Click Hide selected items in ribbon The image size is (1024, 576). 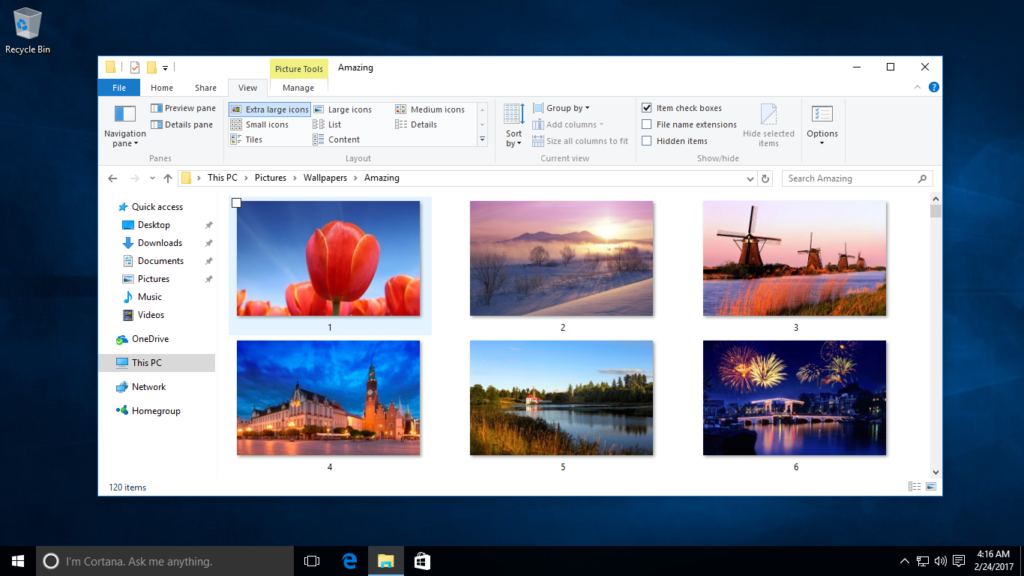[x=768, y=125]
